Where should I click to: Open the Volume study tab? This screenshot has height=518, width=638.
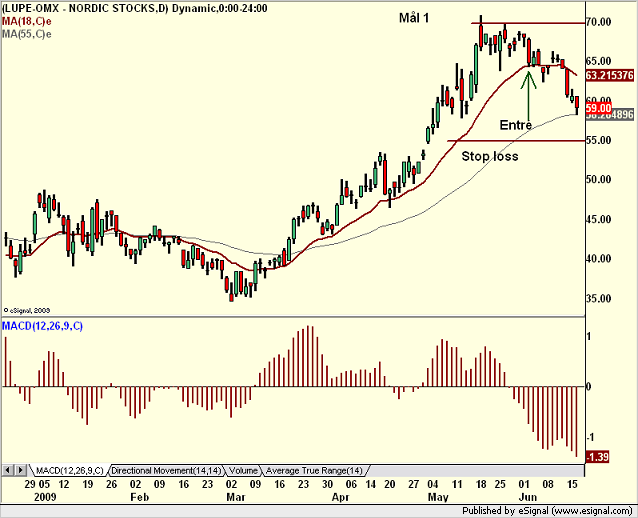[243, 471]
